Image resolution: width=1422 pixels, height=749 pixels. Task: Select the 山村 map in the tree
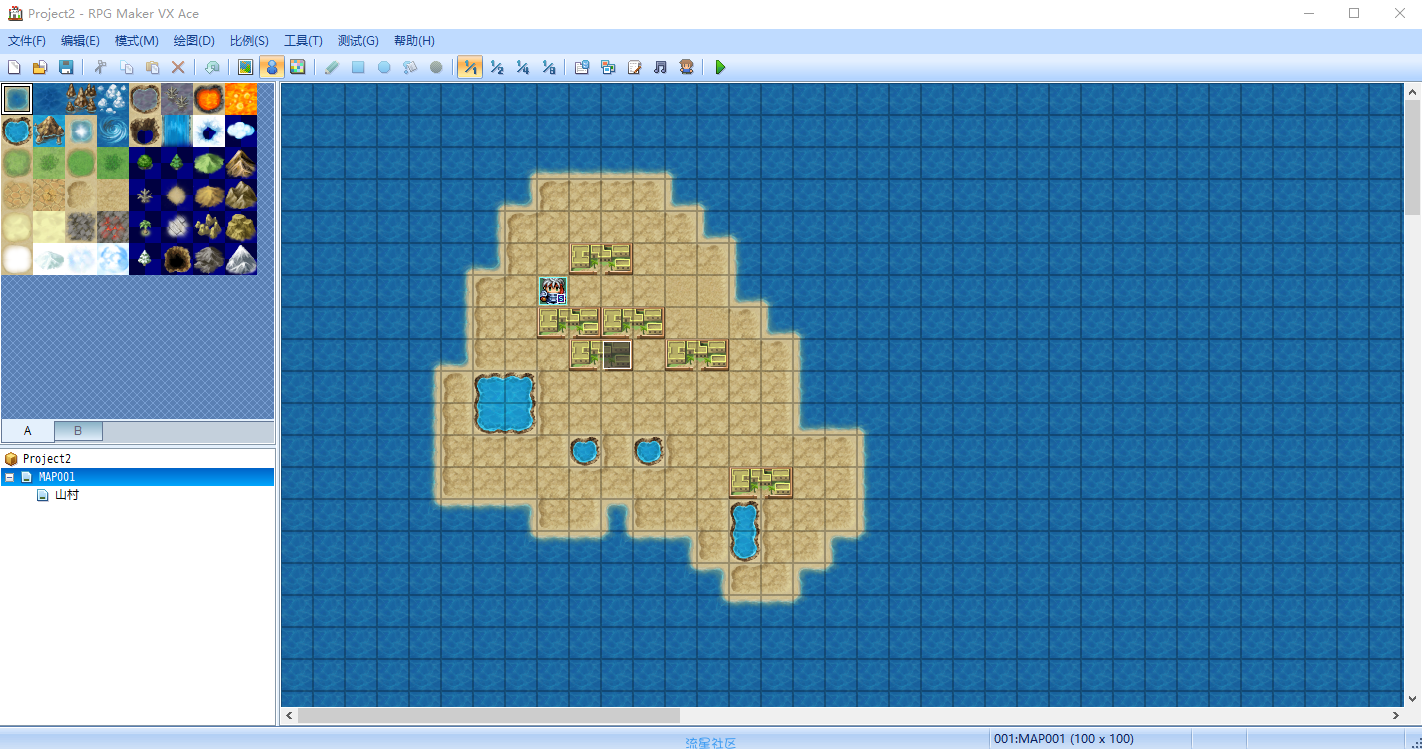(x=67, y=495)
